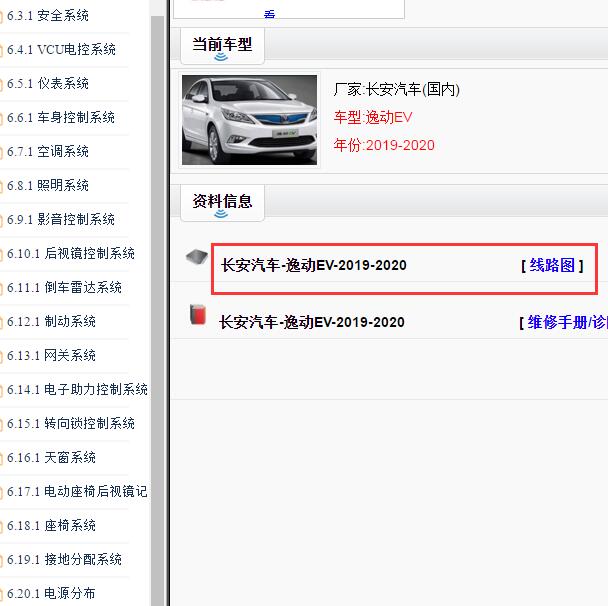This screenshot has height=606, width=608.
Task: Select the 当前车型 tab header
Action: 222,47
